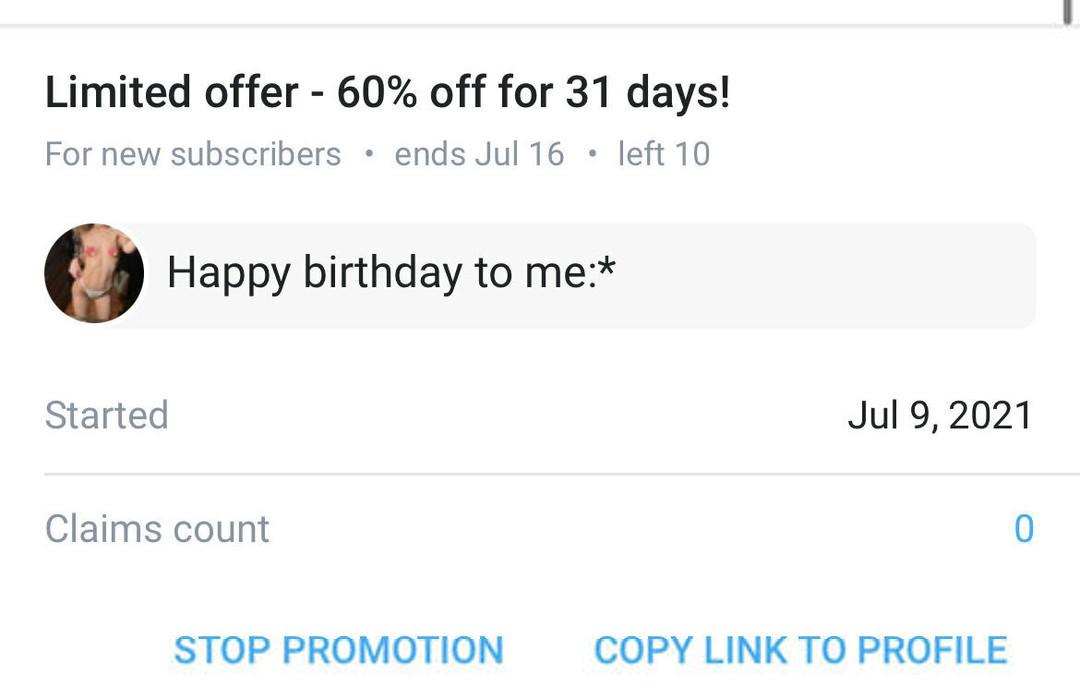The height and width of the screenshot is (687, 1080).
Task: Click the 'Started' row label
Action: [106, 415]
